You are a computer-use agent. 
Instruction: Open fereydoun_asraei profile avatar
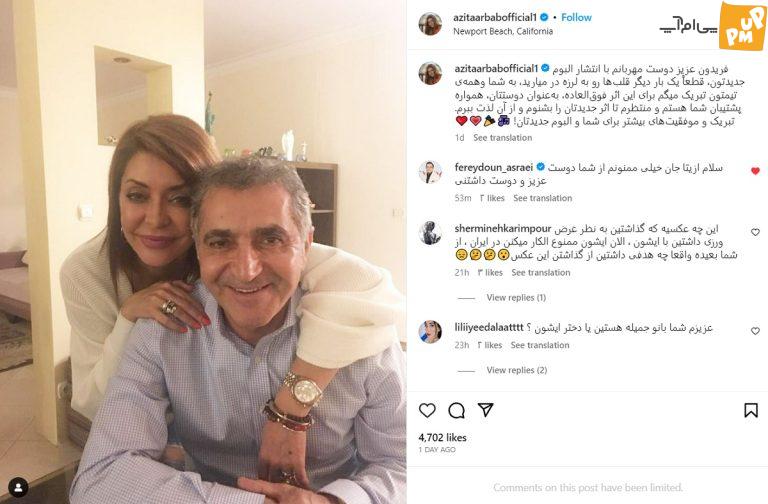pos(430,172)
